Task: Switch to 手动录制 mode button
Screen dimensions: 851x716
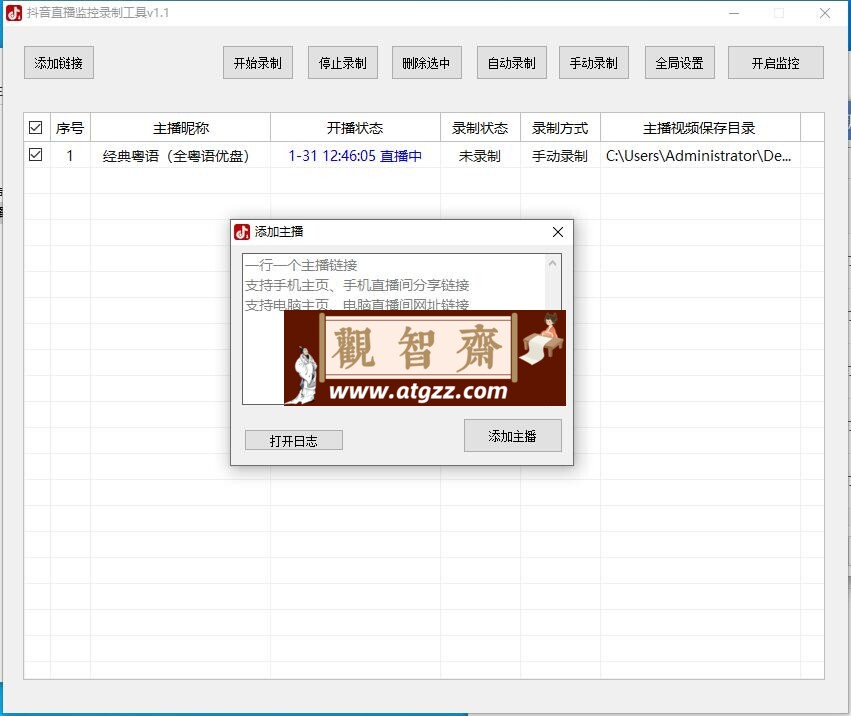Action: [x=594, y=63]
